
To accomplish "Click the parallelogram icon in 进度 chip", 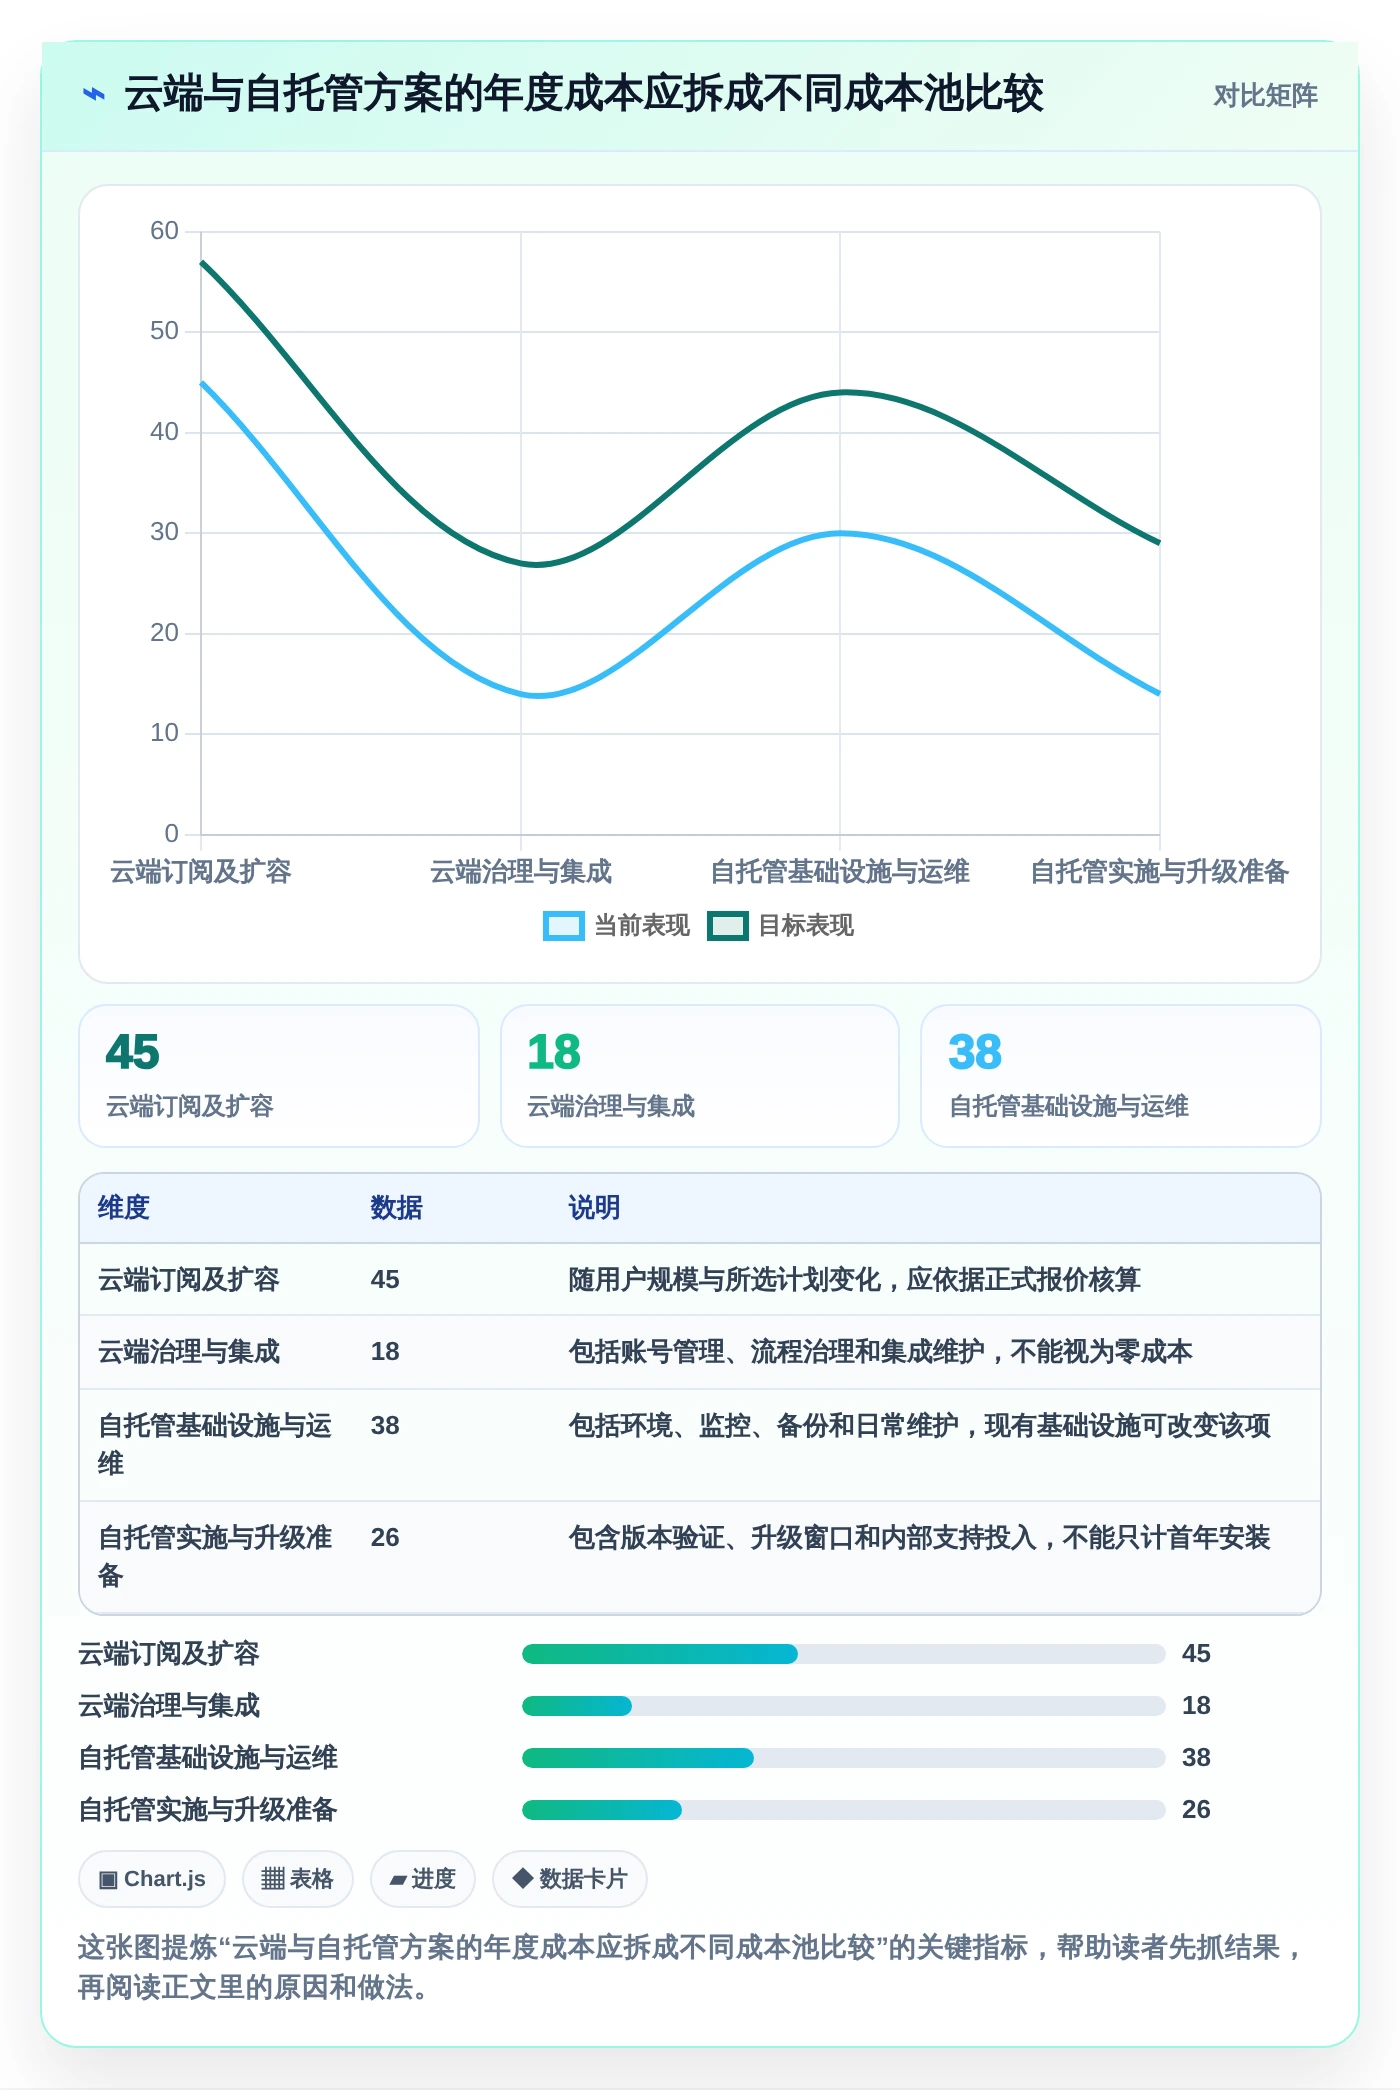I will click(399, 1881).
